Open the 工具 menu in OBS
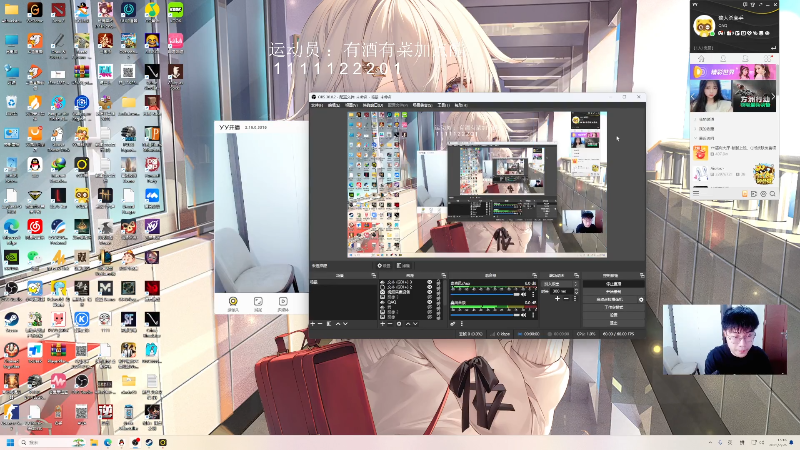The image size is (800, 450). click(x=443, y=105)
